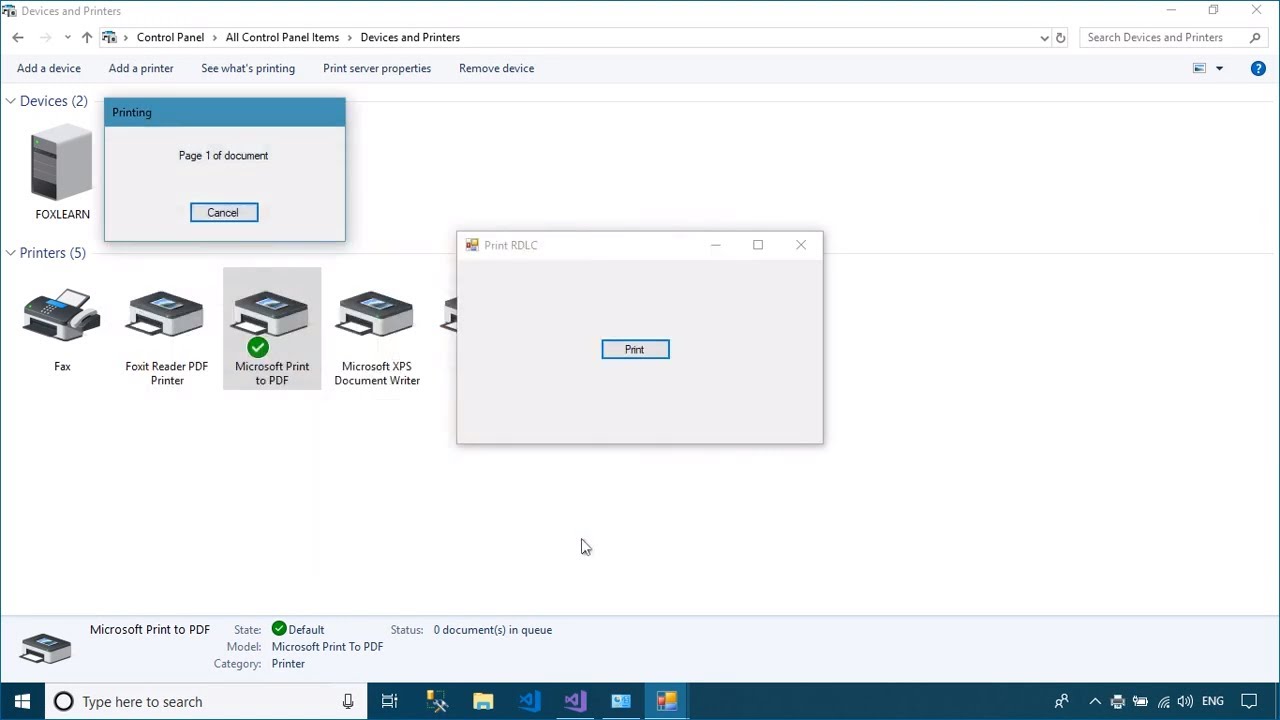Image resolution: width=1280 pixels, height=720 pixels.
Task: Select Foxit Reader PDF Printer
Action: (167, 338)
